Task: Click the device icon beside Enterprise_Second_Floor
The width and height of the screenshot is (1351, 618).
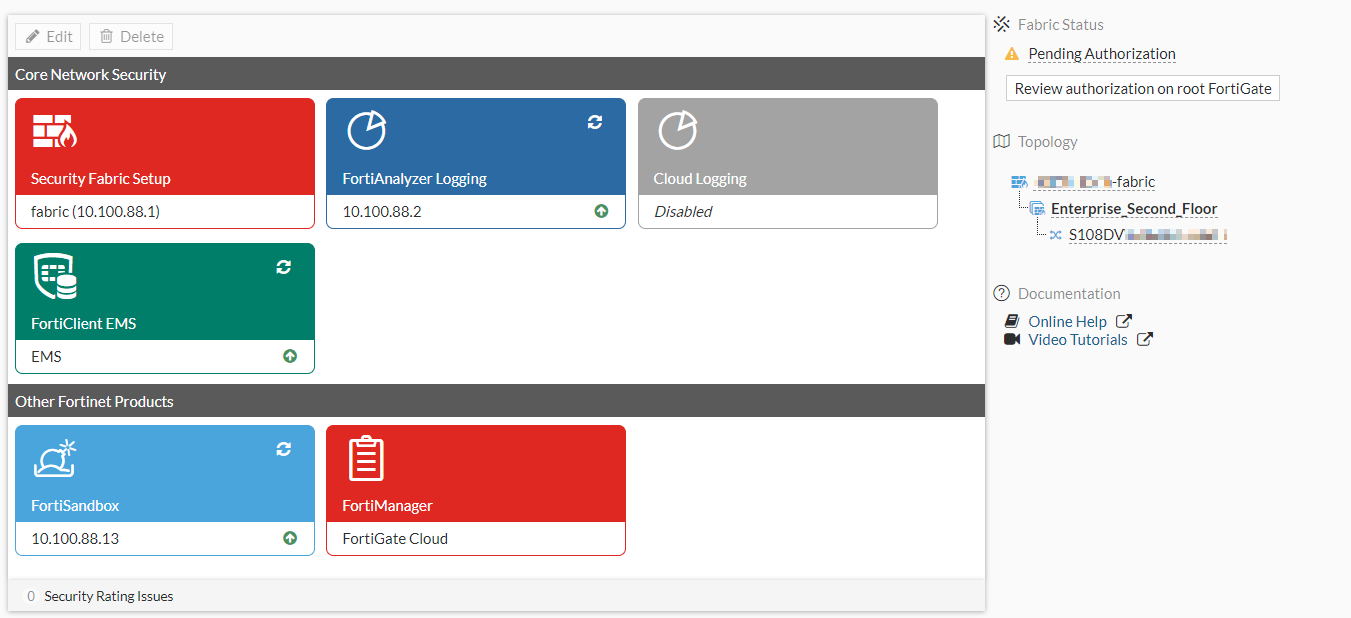Action: (x=1037, y=209)
